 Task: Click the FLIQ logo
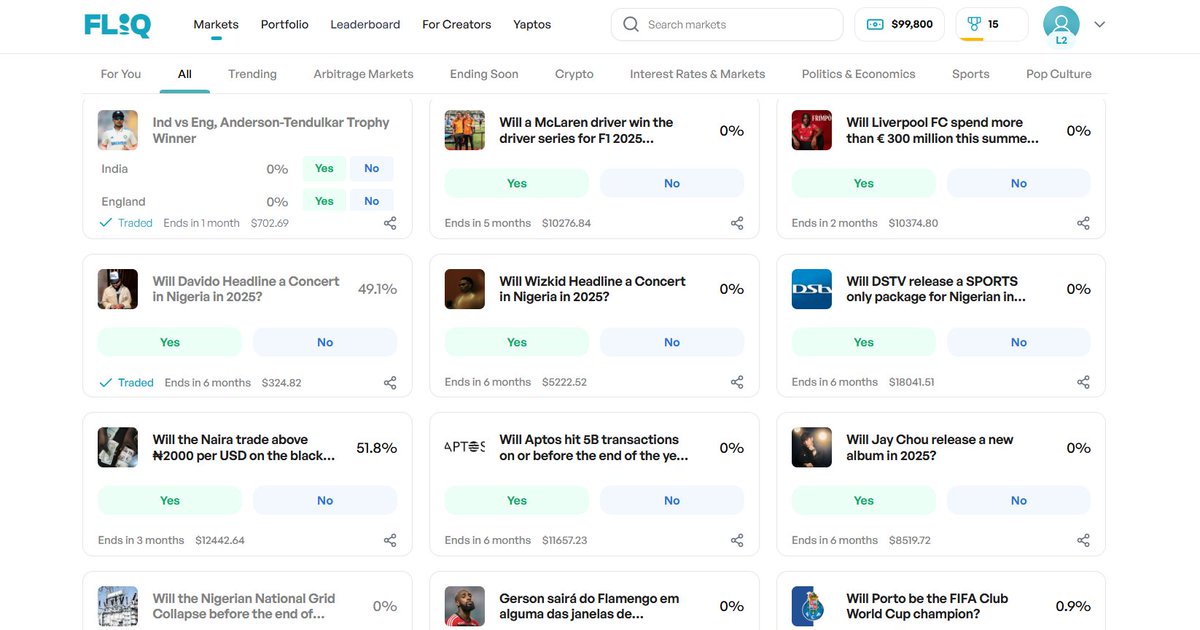click(118, 25)
